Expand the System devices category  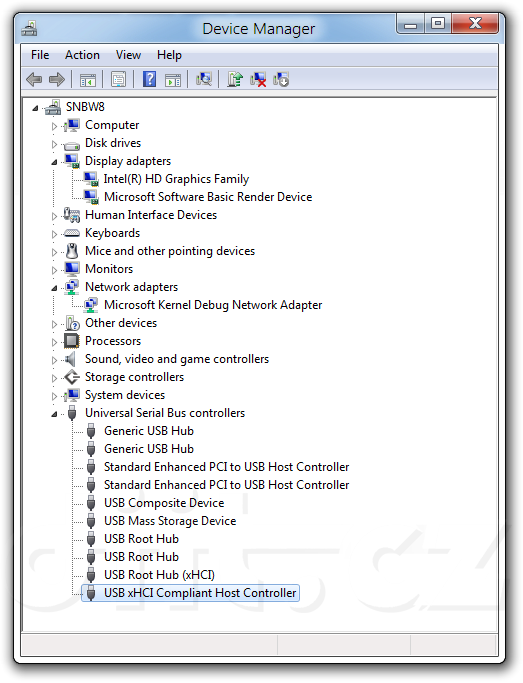54,396
